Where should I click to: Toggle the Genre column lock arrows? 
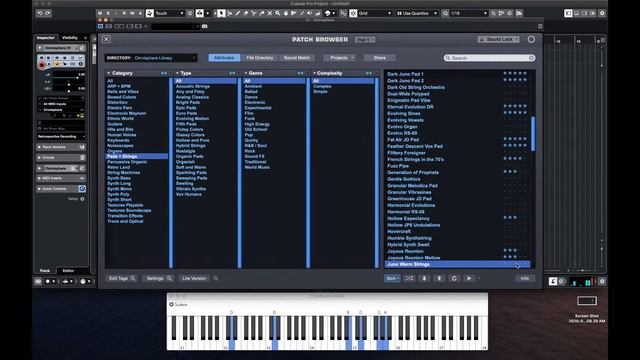click(x=300, y=73)
